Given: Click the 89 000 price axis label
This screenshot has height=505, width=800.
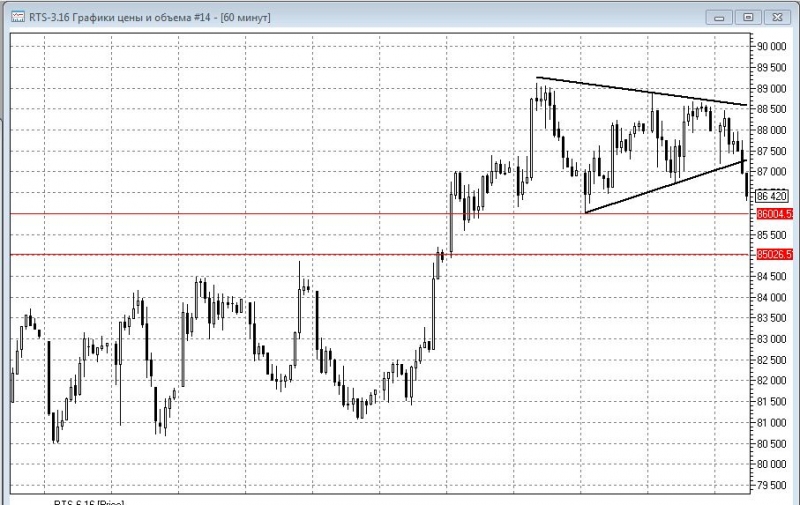Looking at the screenshot, I should click(771, 88).
